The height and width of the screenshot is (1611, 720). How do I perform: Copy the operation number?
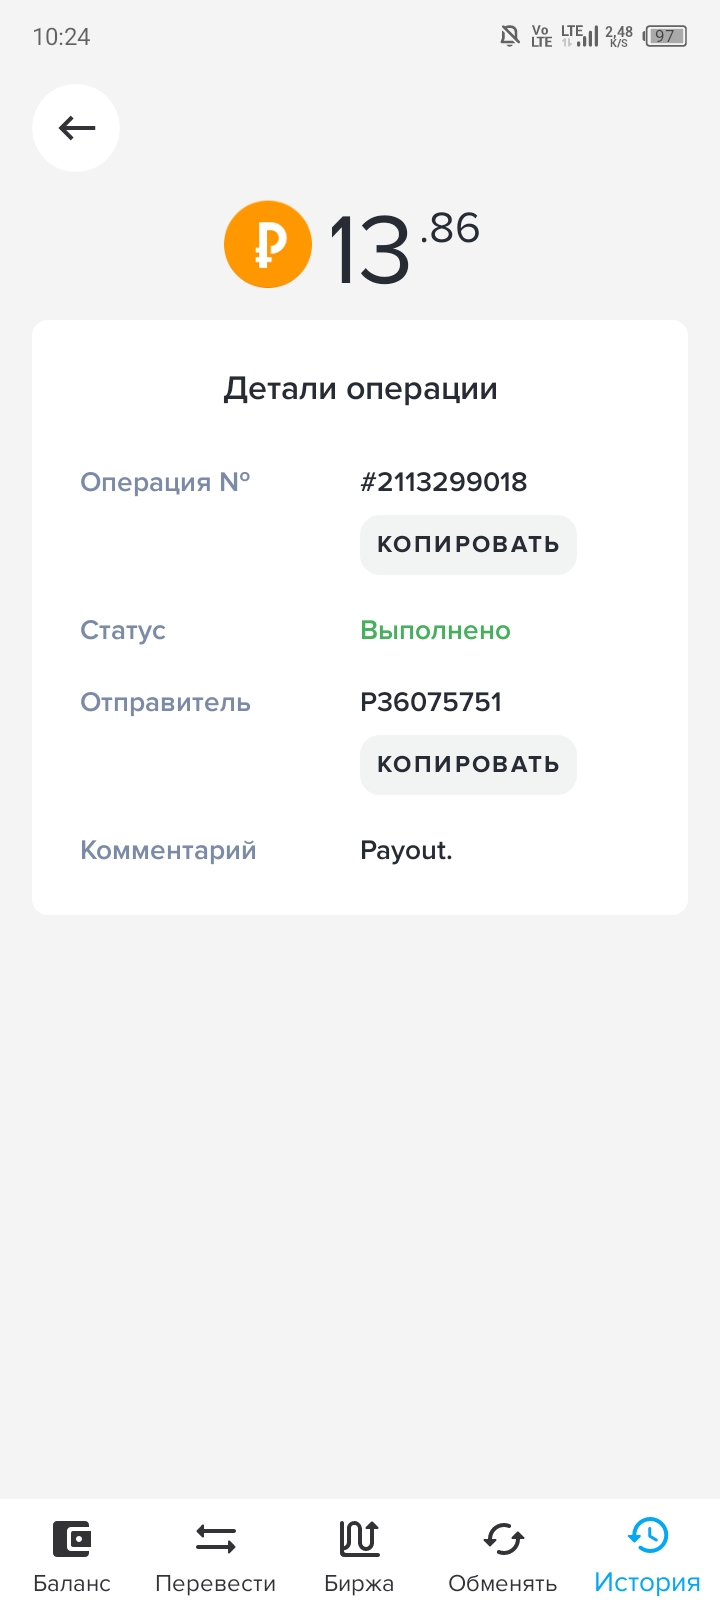point(468,545)
